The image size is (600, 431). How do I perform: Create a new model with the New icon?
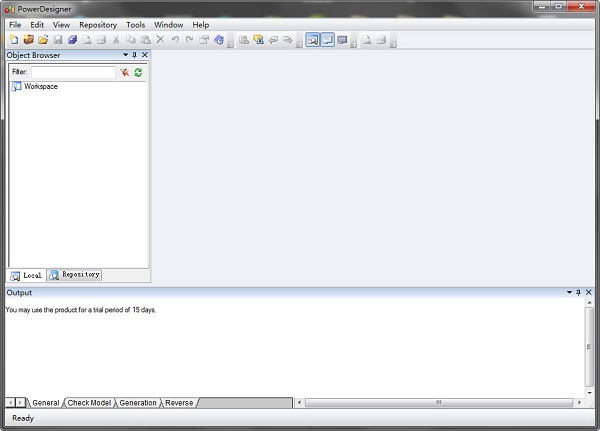[x=14, y=39]
